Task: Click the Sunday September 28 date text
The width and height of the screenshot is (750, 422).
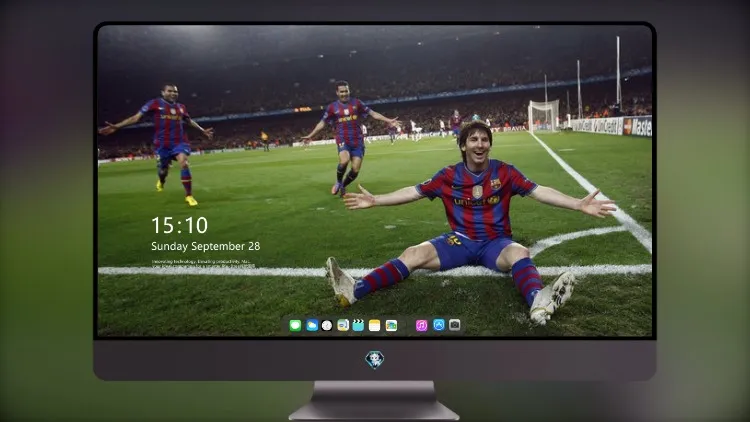Action: point(206,246)
